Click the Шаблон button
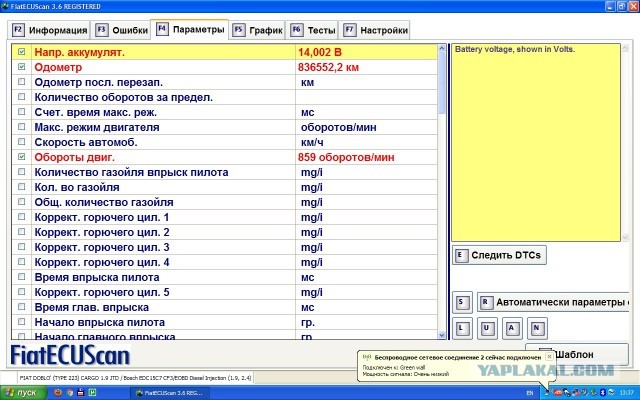The width and height of the screenshot is (640, 400). click(577, 354)
